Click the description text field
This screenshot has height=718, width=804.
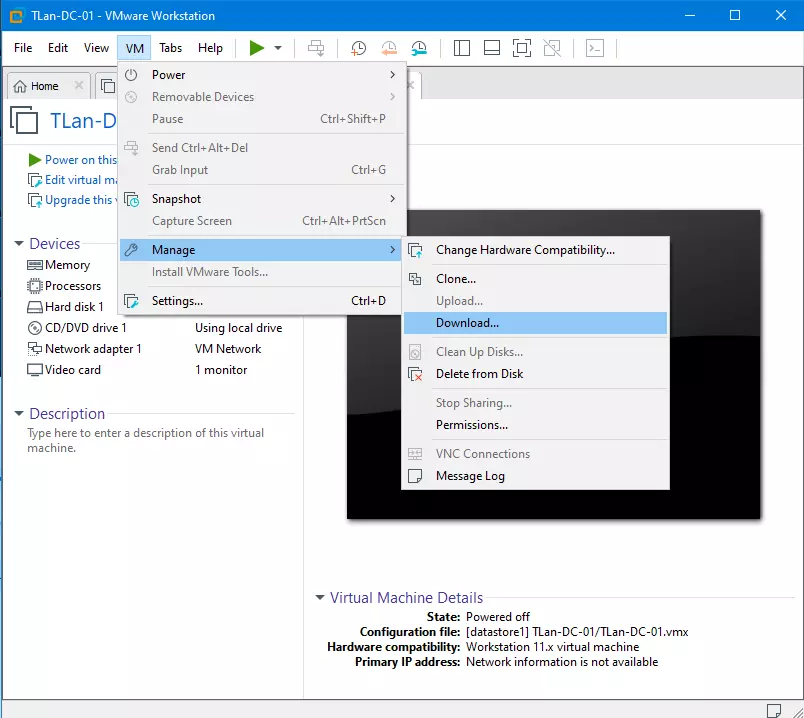(x=146, y=441)
